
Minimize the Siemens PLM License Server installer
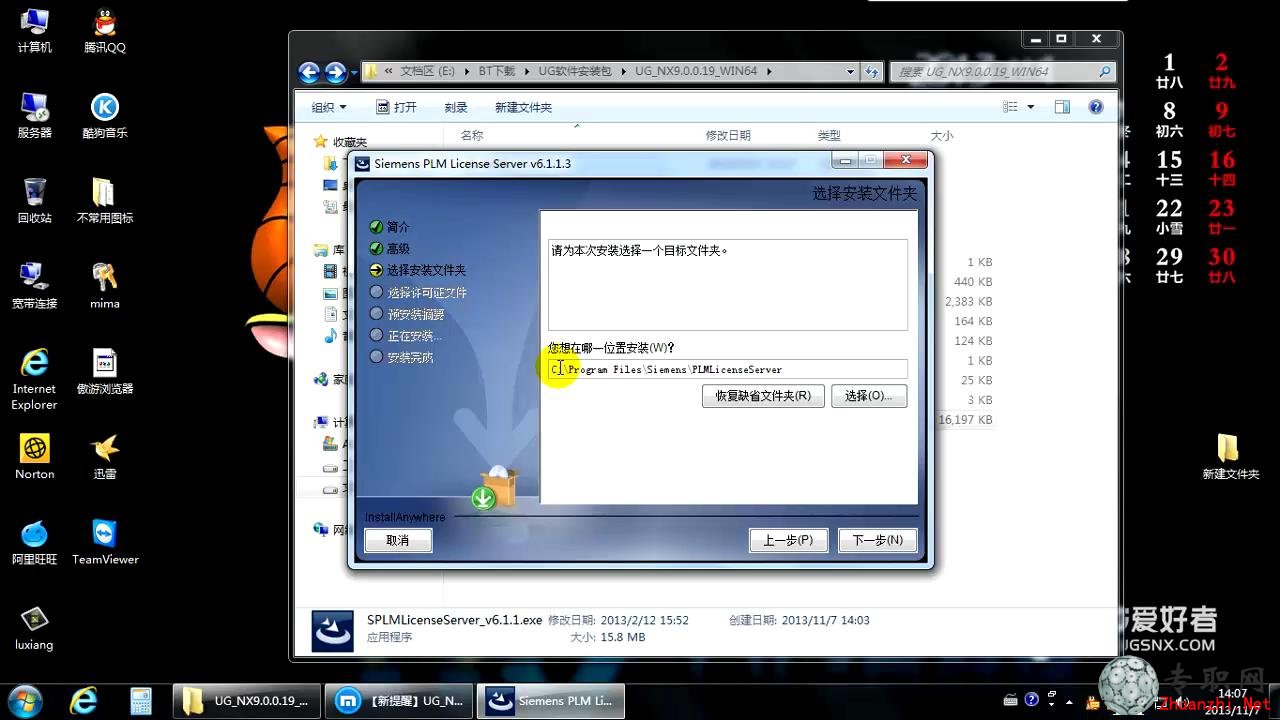click(x=846, y=160)
